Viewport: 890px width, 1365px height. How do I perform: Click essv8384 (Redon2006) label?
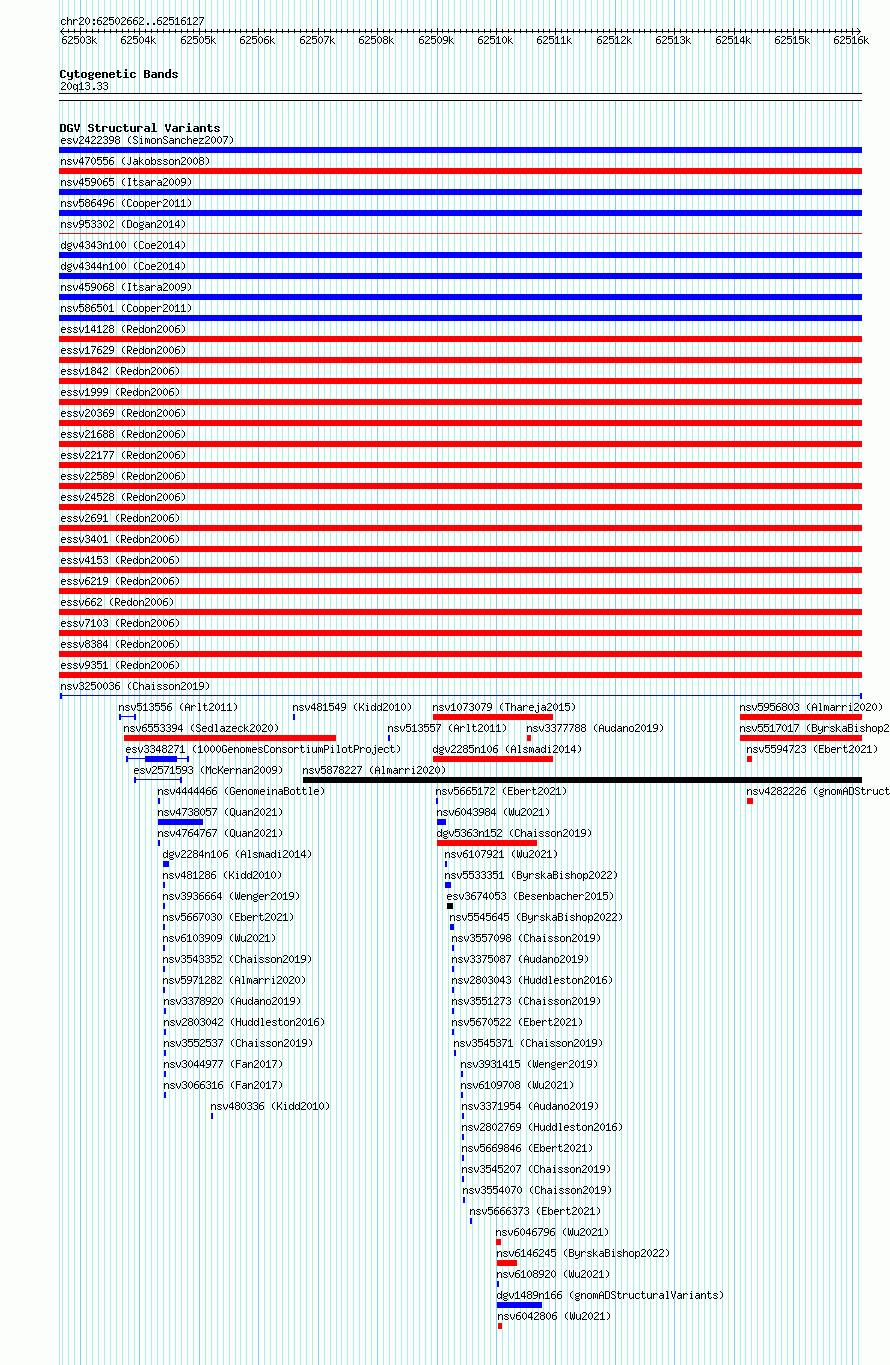pyautogui.click(x=120, y=644)
